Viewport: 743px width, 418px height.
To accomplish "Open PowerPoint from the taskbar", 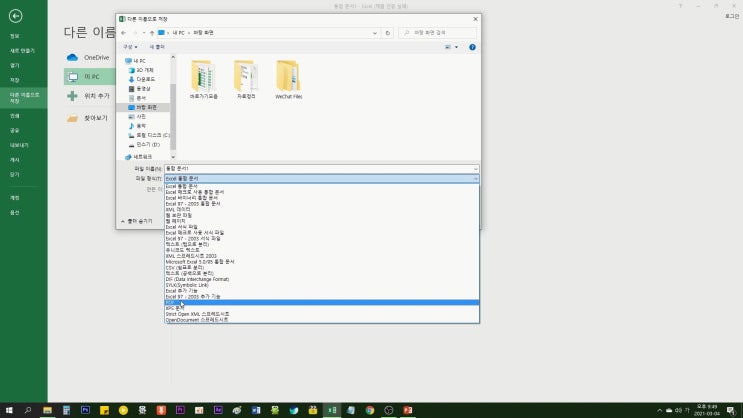I will (408, 410).
